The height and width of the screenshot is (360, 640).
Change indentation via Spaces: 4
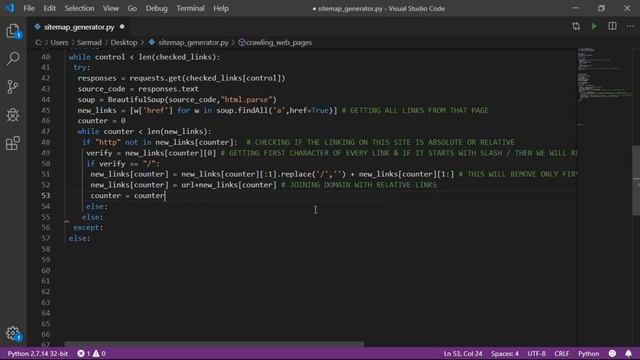coord(505,353)
